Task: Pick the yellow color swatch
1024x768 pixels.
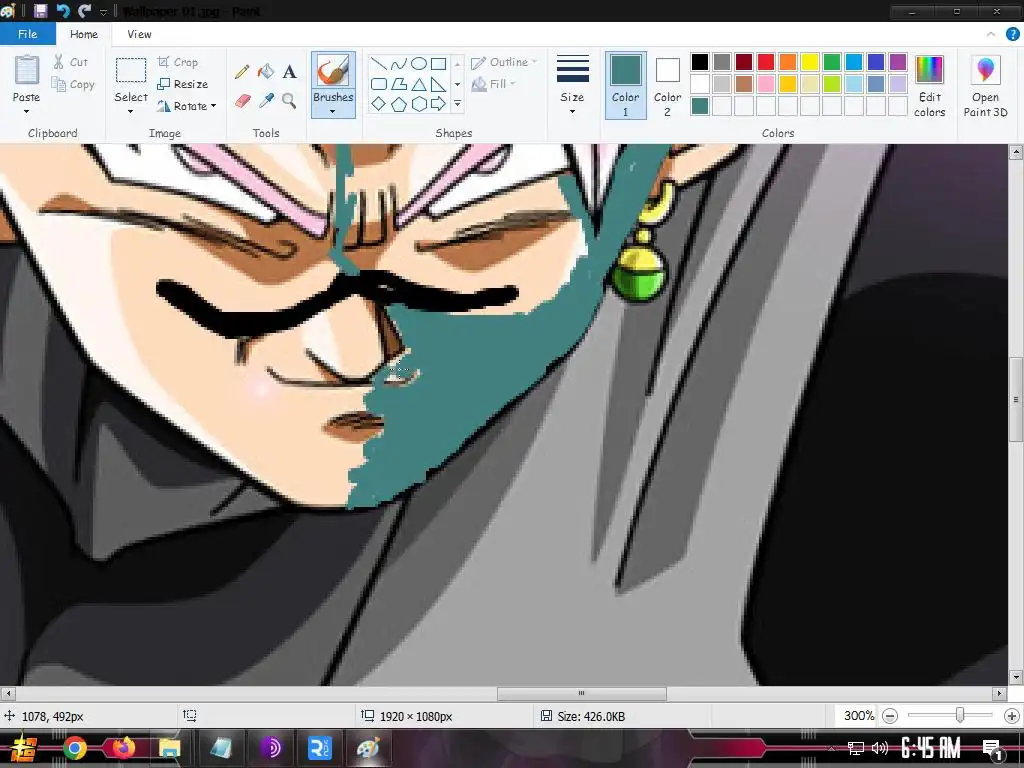Action: click(x=810, y=62)
